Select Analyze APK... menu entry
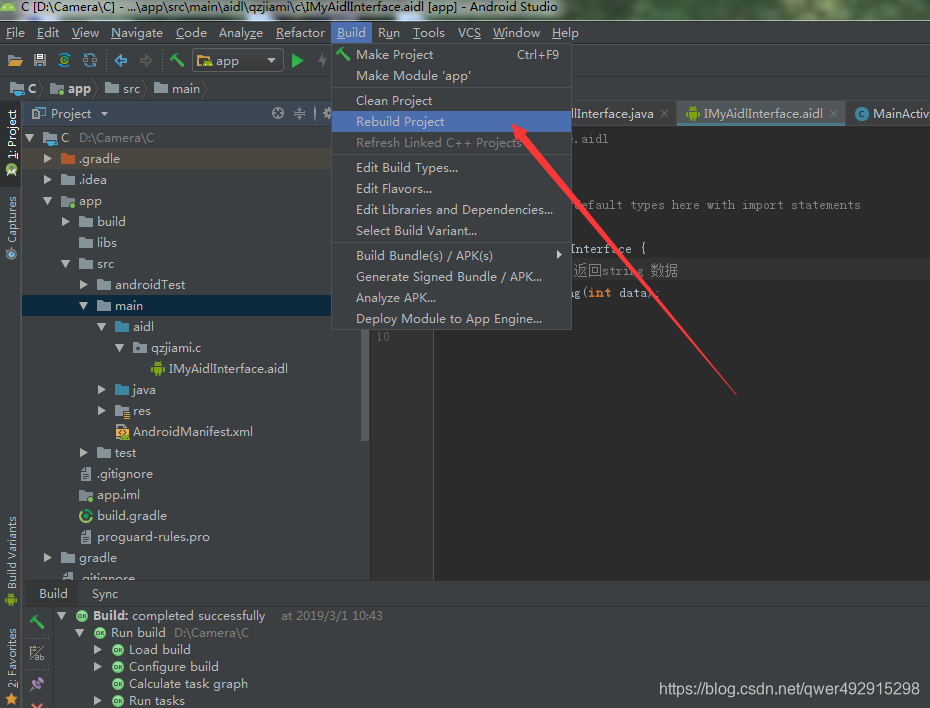The image size is (930, 708). (x=451, y=298)
